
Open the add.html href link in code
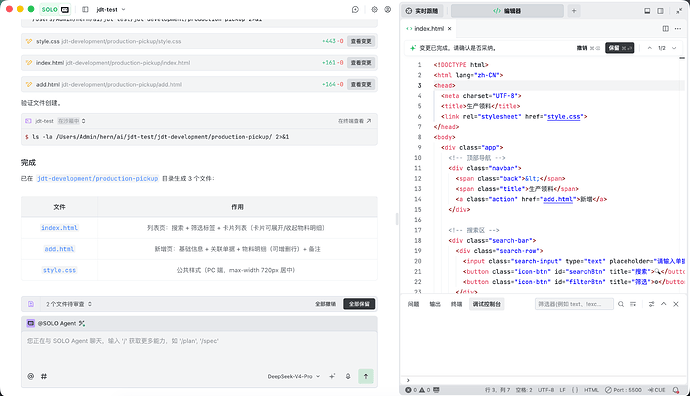tap(558, 199)
